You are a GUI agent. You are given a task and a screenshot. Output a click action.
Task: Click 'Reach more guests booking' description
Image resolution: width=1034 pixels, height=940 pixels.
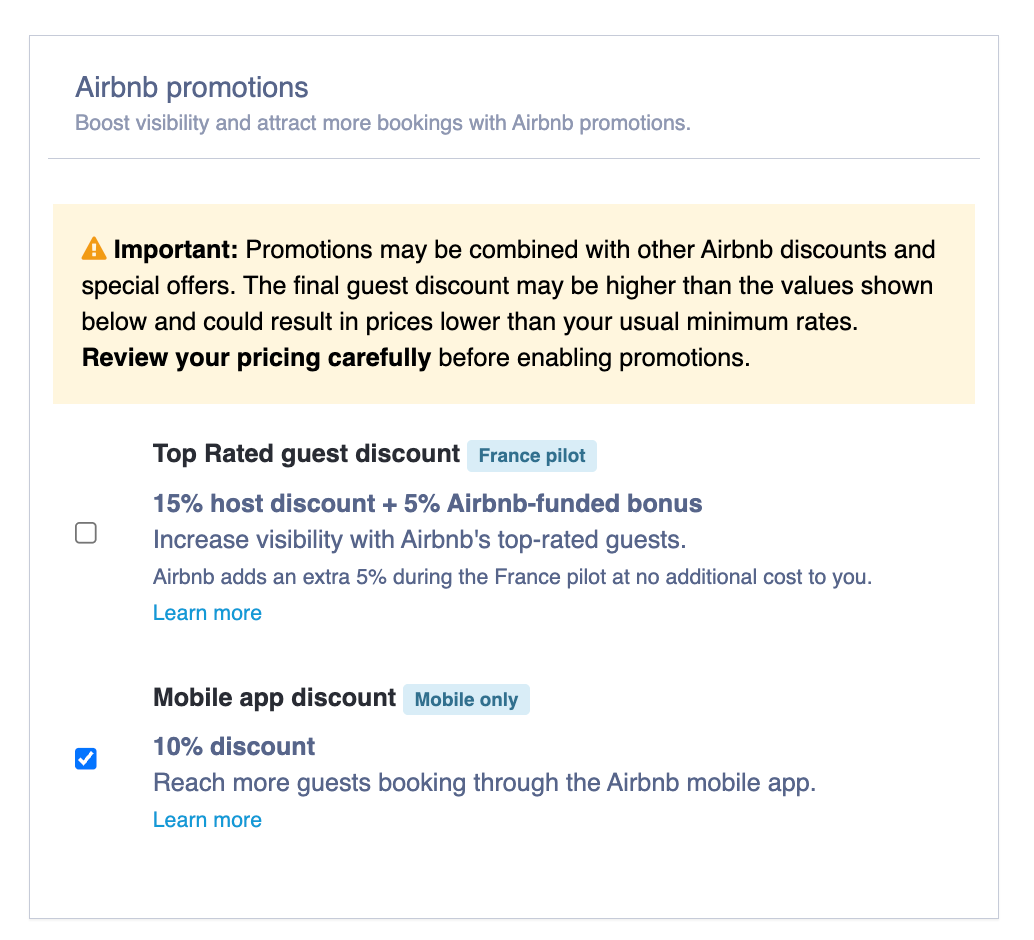pos(484,783)
